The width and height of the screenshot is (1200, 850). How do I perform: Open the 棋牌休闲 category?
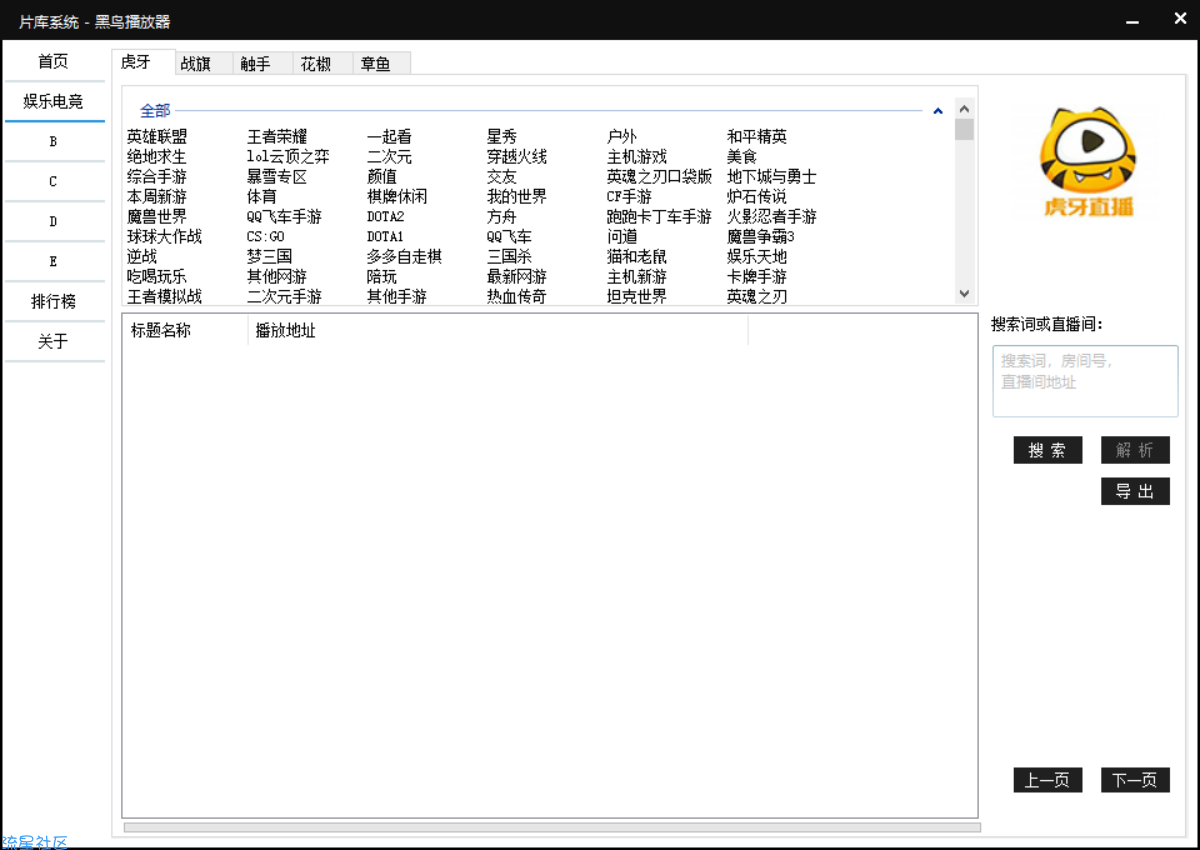click(397, 197)
